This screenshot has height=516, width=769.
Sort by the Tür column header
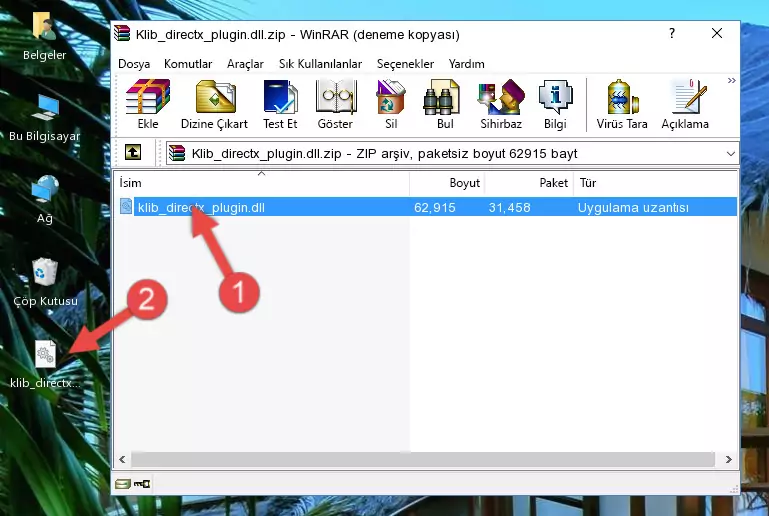click(x=655, y=183)
